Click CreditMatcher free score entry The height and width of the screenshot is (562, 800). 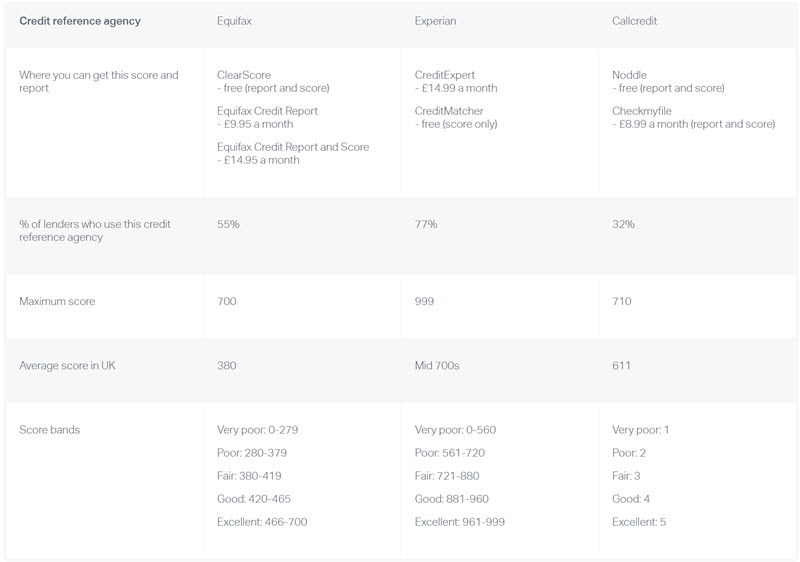(456, 117)
